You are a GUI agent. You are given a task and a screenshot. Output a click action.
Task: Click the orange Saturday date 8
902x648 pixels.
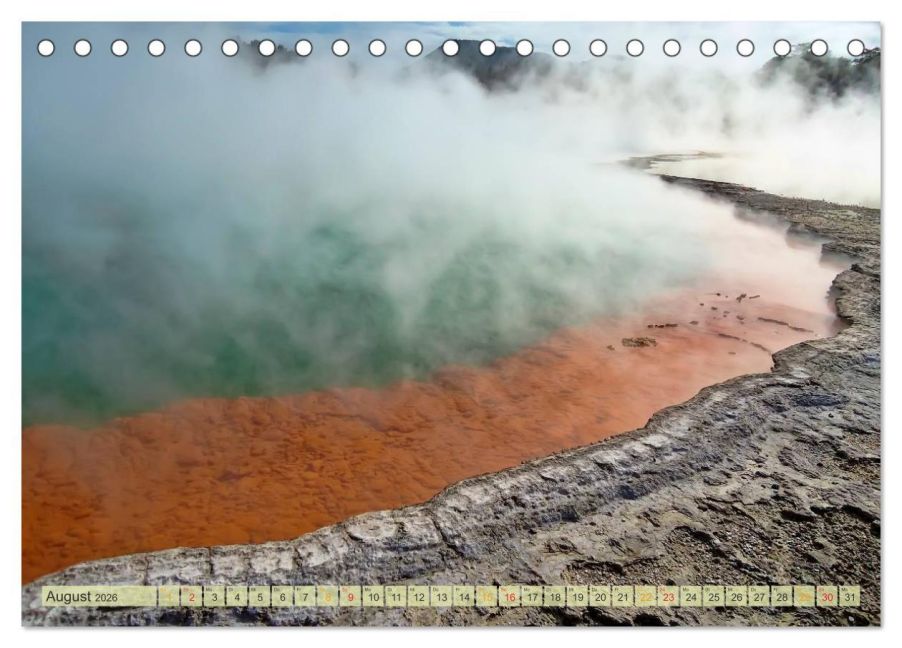tap(325, 594)
